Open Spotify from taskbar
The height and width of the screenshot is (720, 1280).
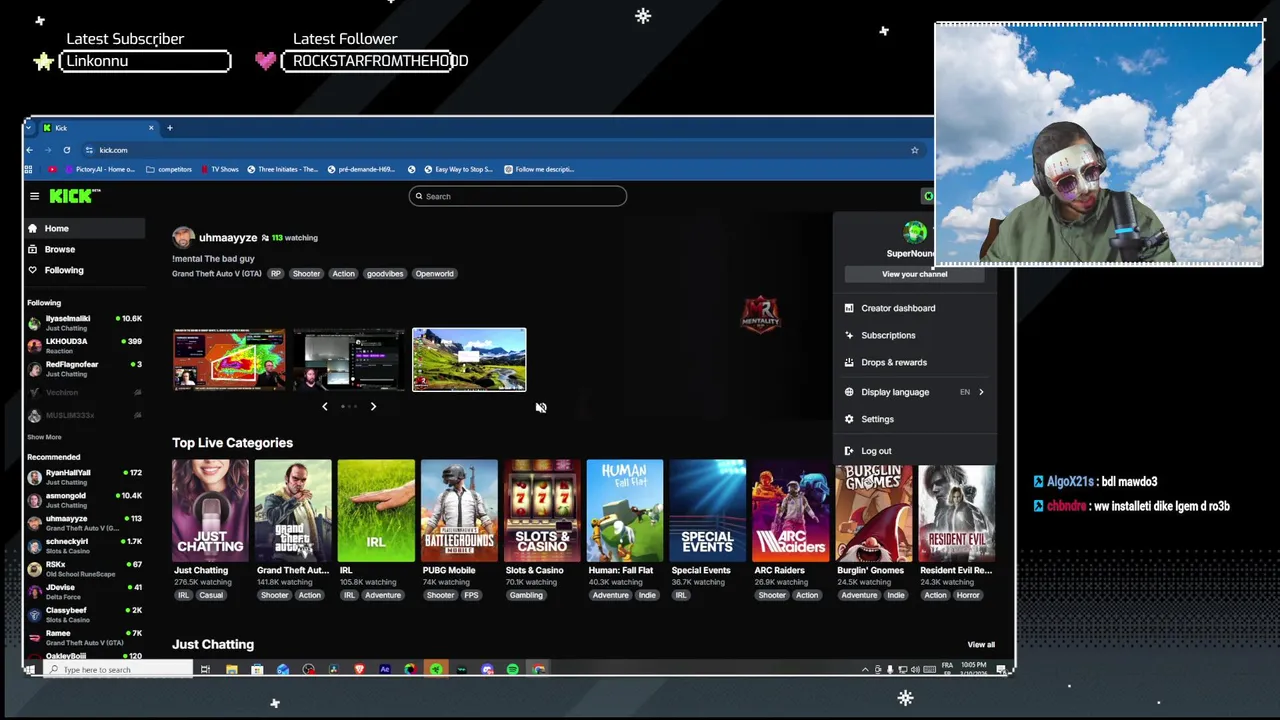pos(513,669)
